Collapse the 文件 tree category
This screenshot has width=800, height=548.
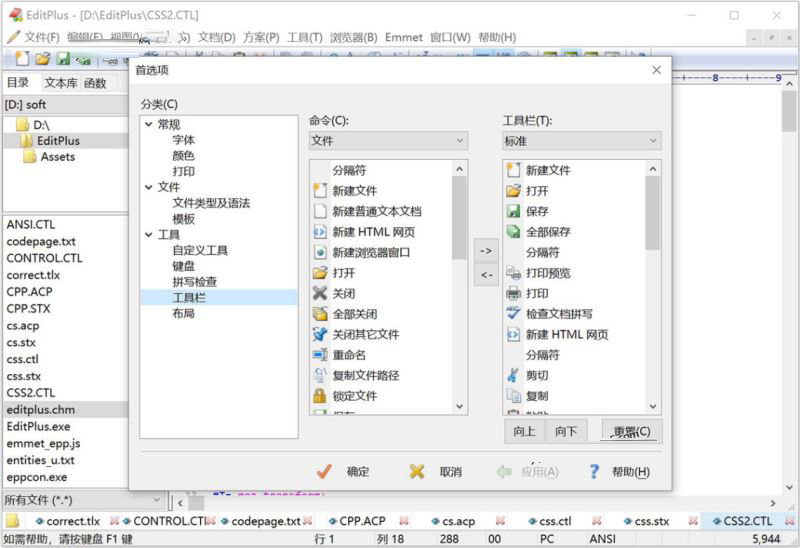click(148, 187)
